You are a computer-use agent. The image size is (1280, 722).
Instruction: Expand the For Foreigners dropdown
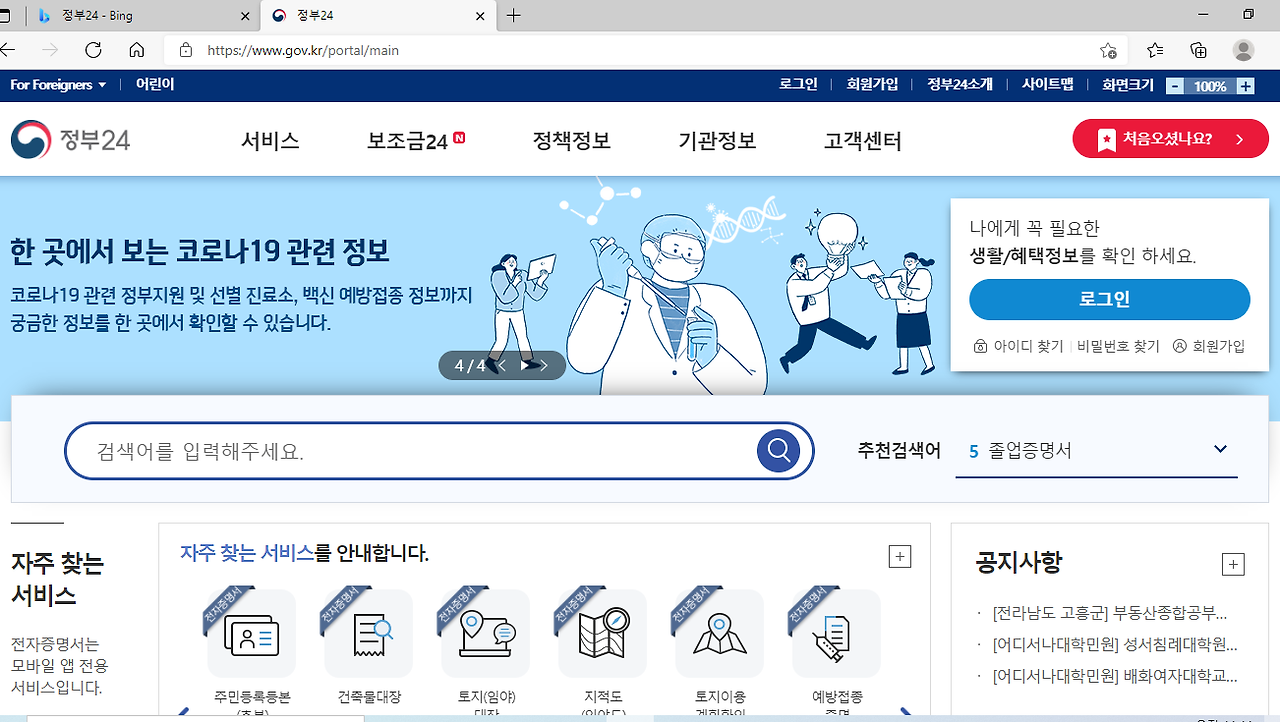click(x=58, y=85)
